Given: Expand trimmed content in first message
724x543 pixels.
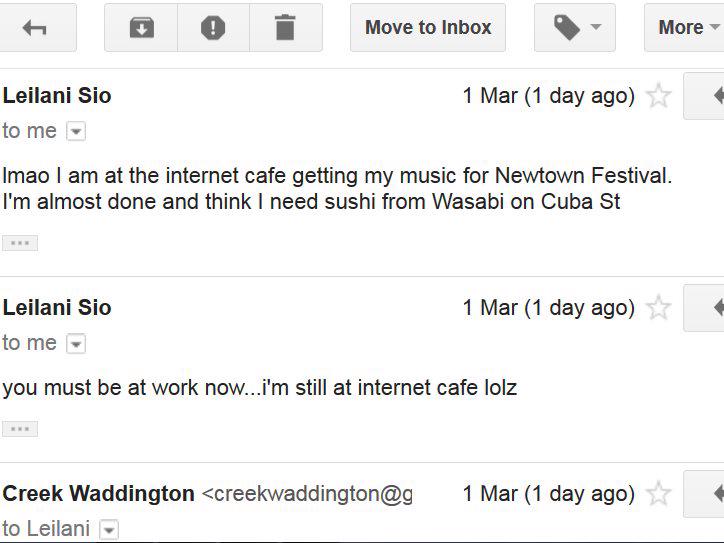Looking at the screenshot, I should point(20,243).
